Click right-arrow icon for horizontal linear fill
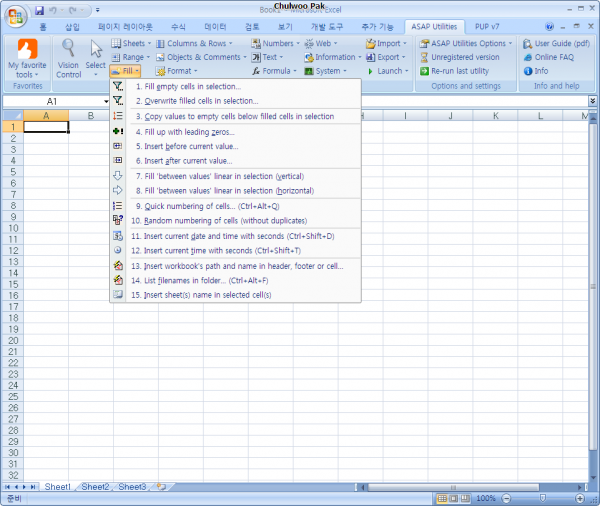Viewport: 600px width, 506px height. 118,190
